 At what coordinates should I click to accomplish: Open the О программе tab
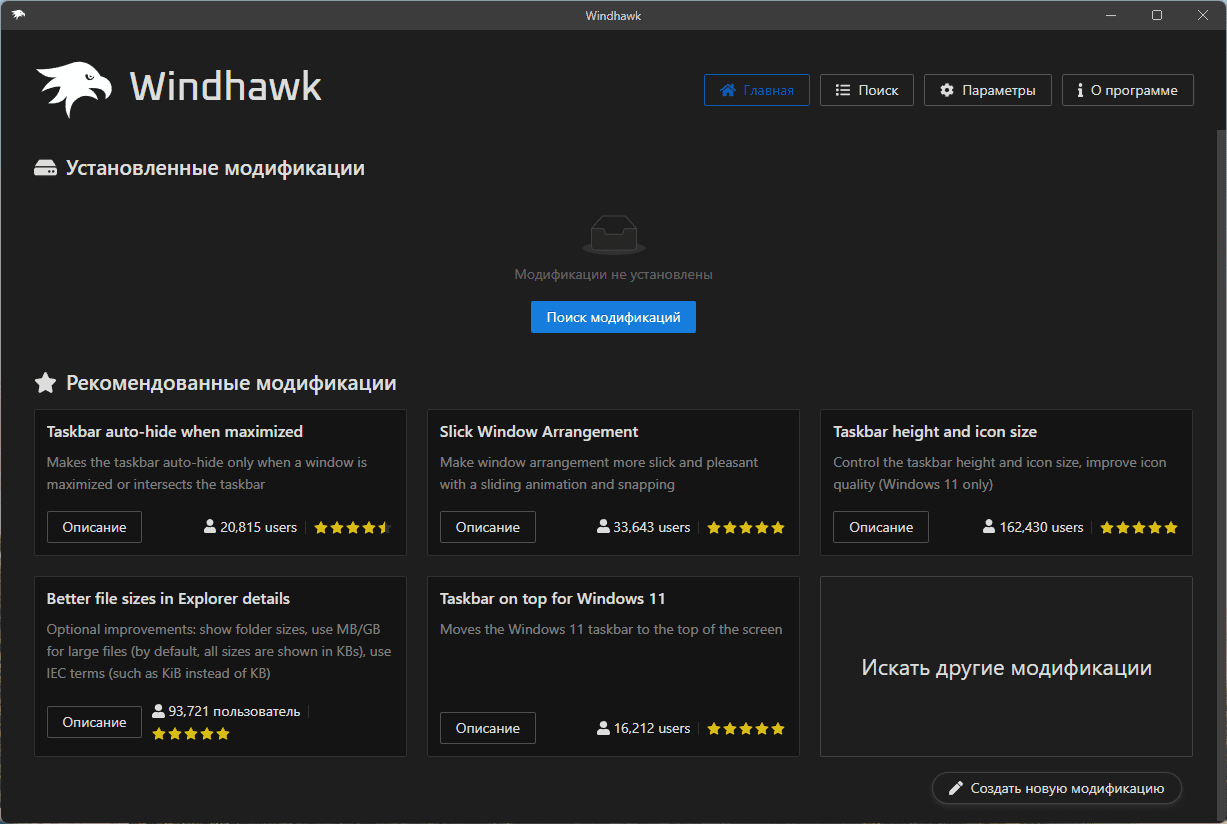(1128, 90)
